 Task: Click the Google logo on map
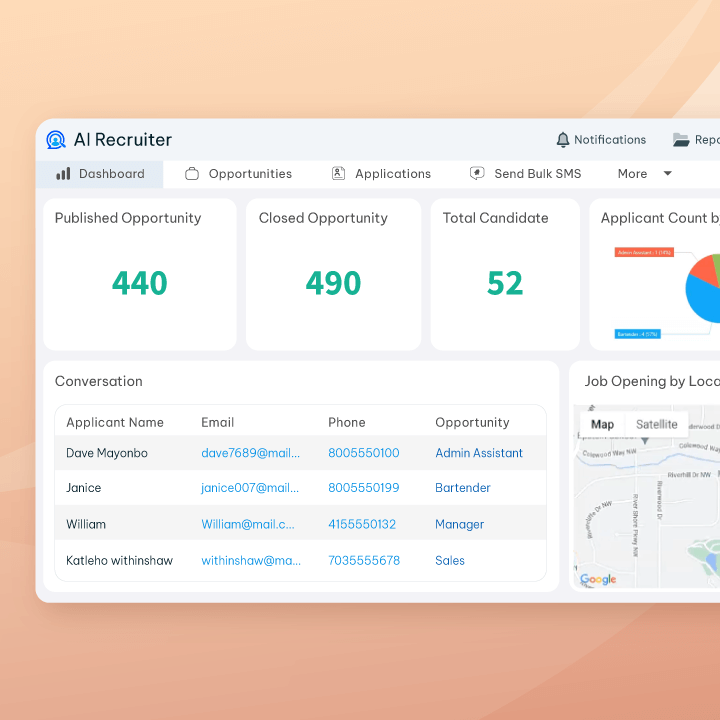tap(598, 580)
